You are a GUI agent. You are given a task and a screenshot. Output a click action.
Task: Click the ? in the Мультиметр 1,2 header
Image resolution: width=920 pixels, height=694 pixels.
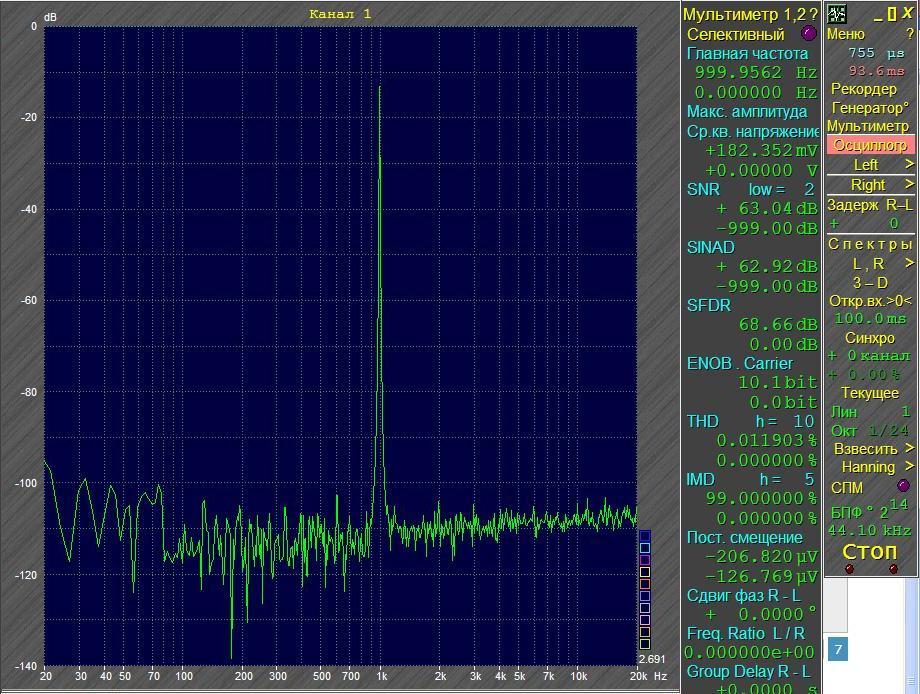pos(813,15)
